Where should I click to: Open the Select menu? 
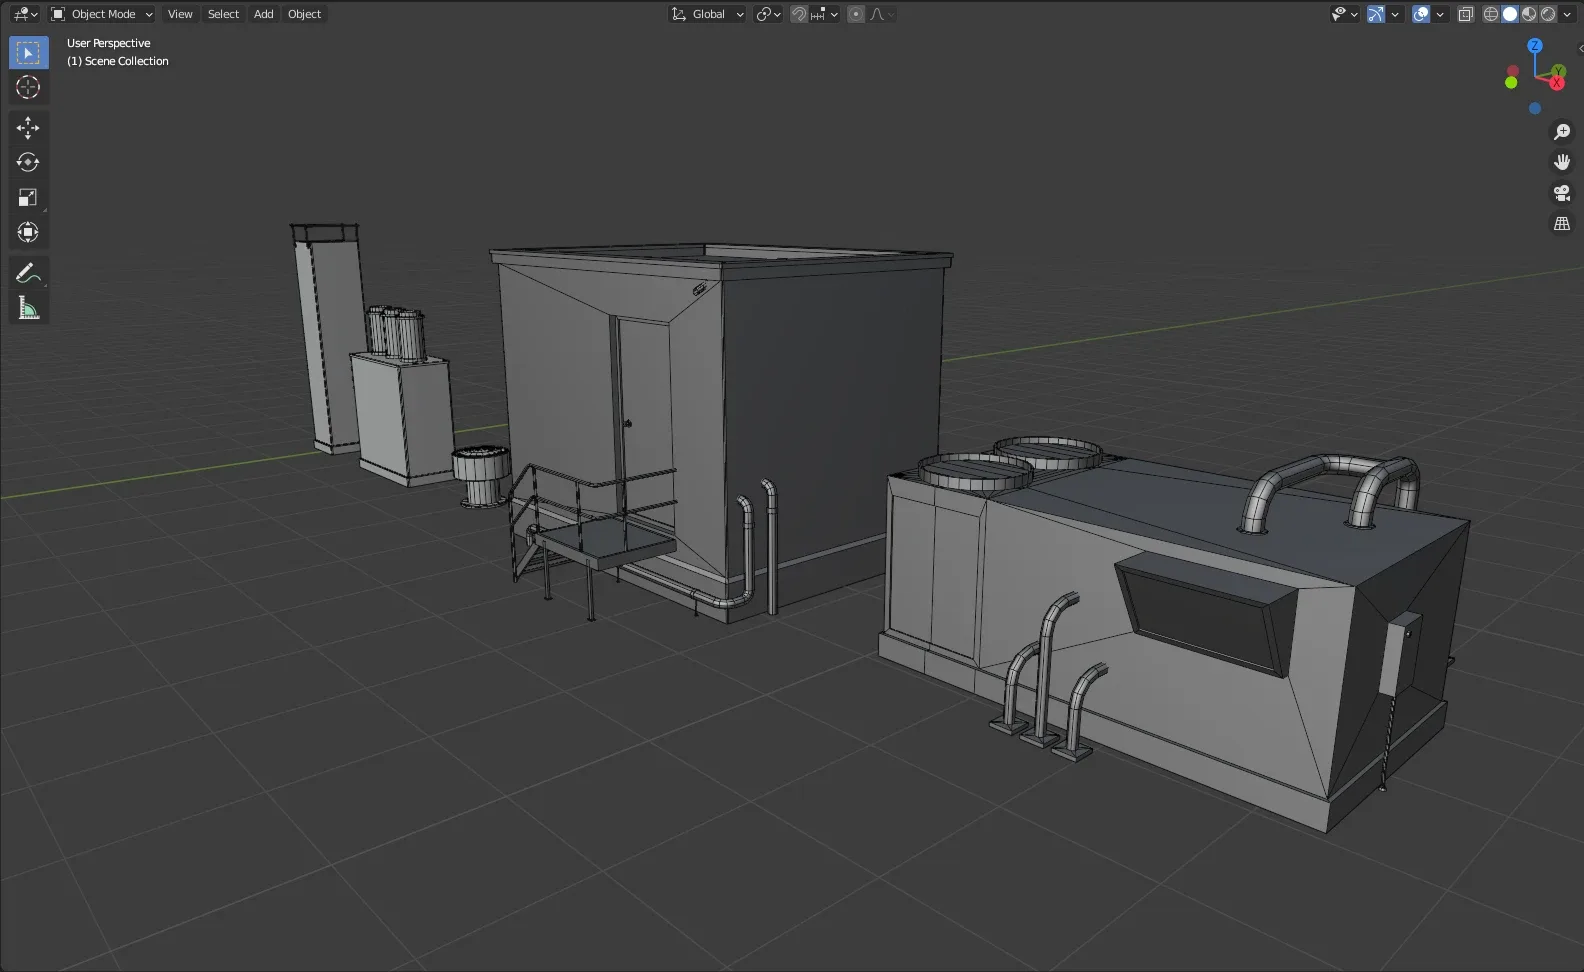coord(223,14)
